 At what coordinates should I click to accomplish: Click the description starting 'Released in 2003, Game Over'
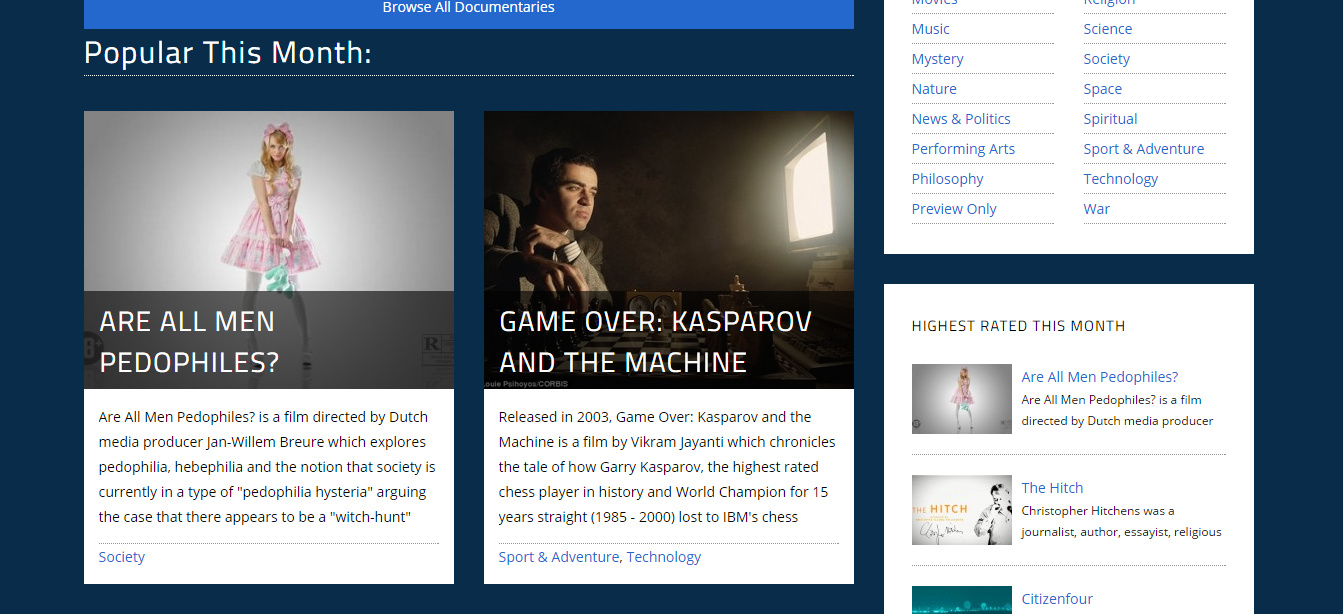[668, 467]
